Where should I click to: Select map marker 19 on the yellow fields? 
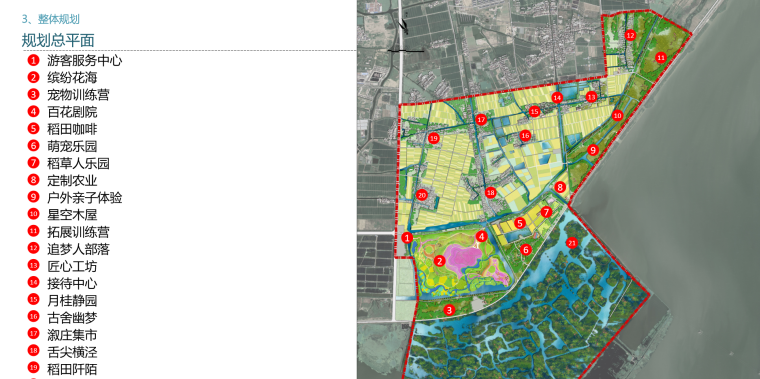[433, 139]
